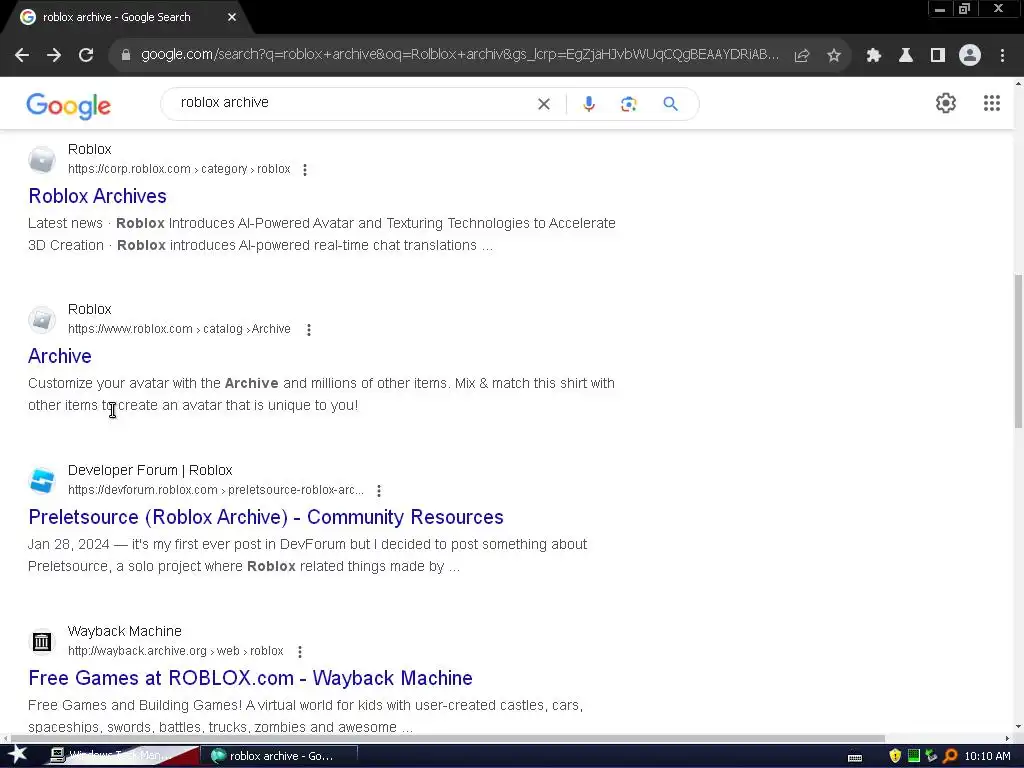Click the Developer Forum blue favicon
Screen dimensions: 1024x768
click(42, 481)
